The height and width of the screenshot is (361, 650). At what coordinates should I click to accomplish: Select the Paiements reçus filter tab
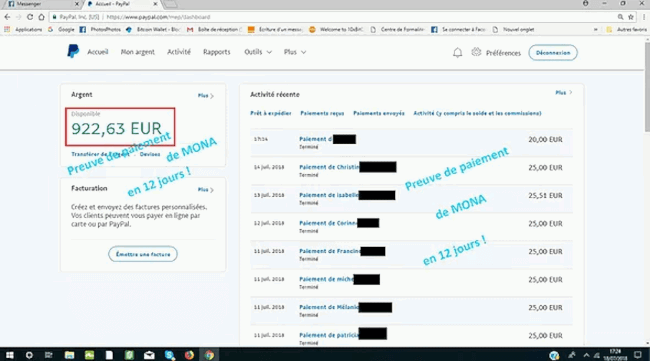coord(322,113)
